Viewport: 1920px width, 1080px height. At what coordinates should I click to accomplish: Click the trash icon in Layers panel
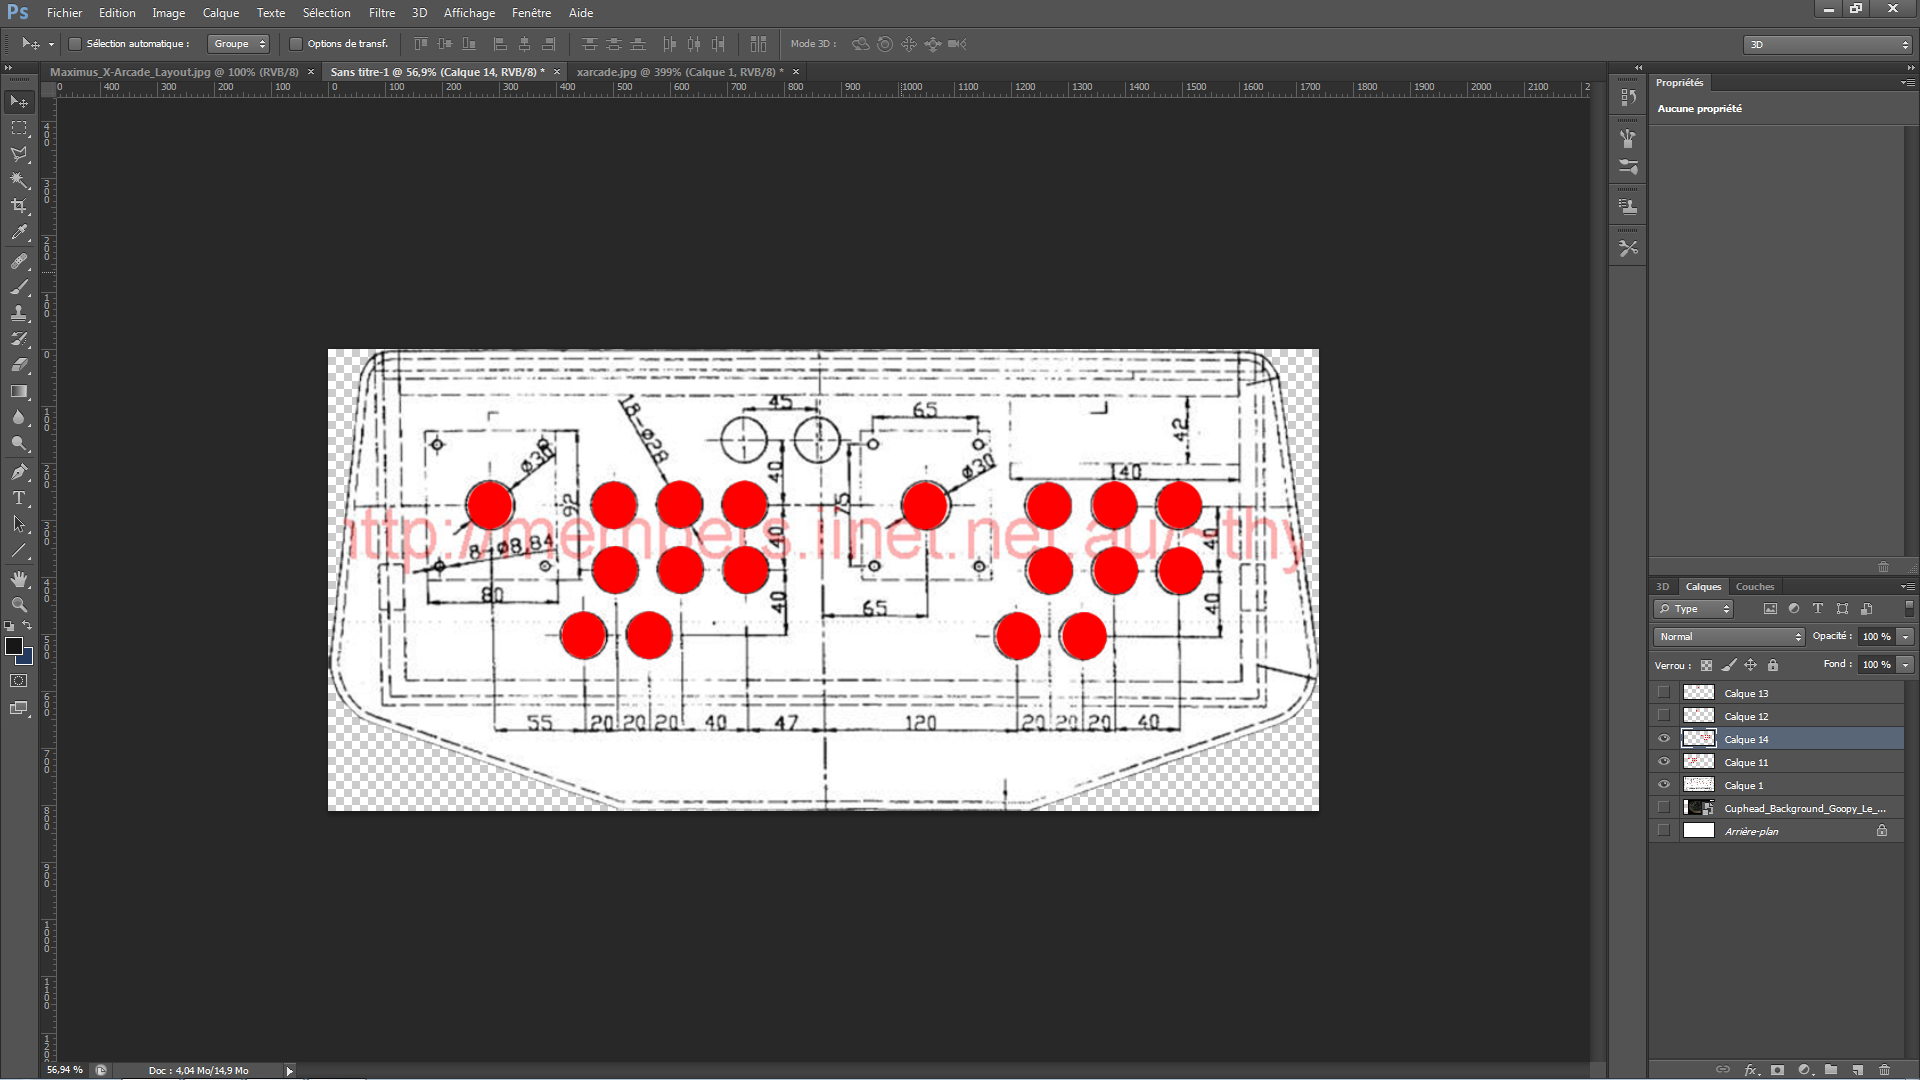(x=1885, y=1070)
